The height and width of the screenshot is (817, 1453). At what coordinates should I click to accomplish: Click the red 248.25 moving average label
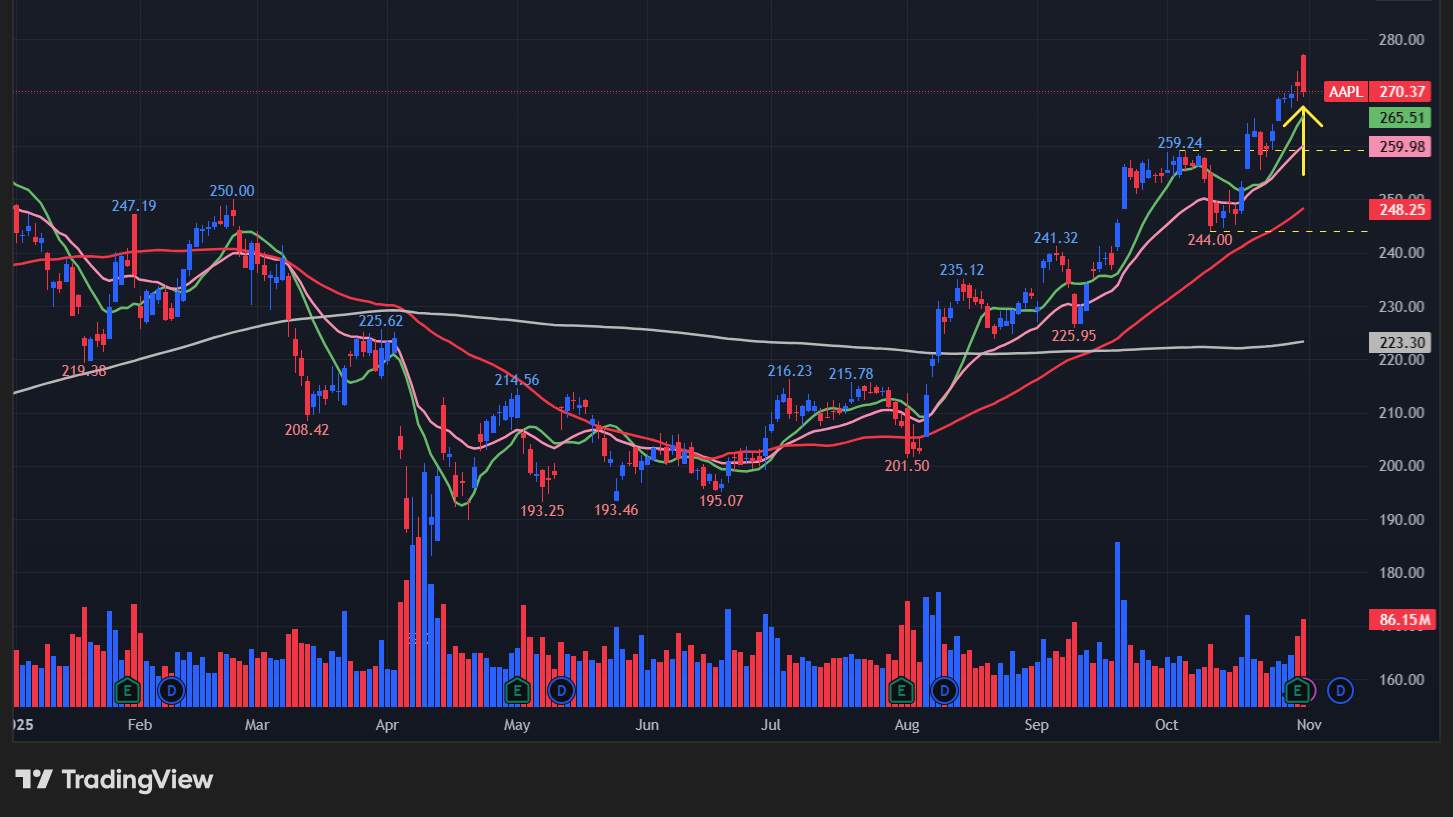pyautogui.click(x=1401, y=210)
